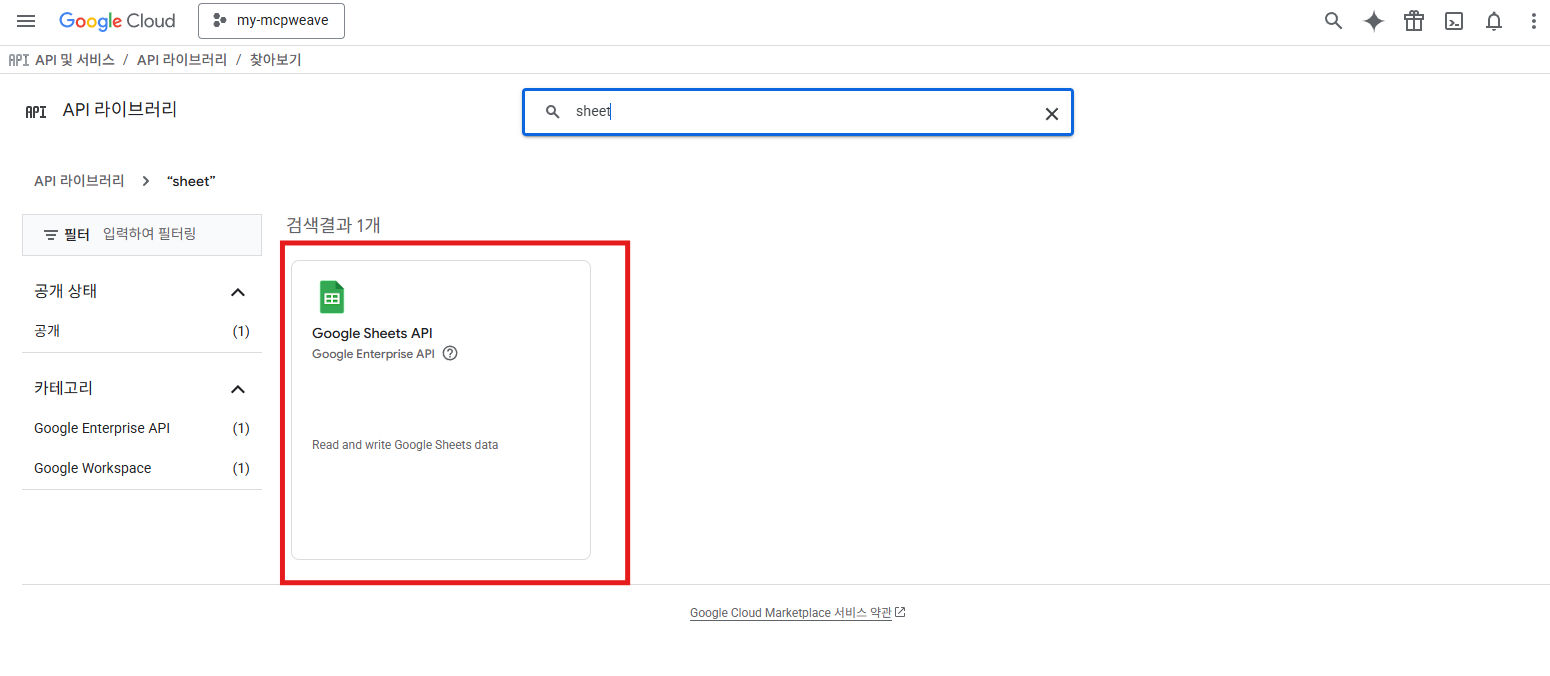Clear the search with the X button
The width and height of the screenshot is (1550, 676).
[1051, 113]
